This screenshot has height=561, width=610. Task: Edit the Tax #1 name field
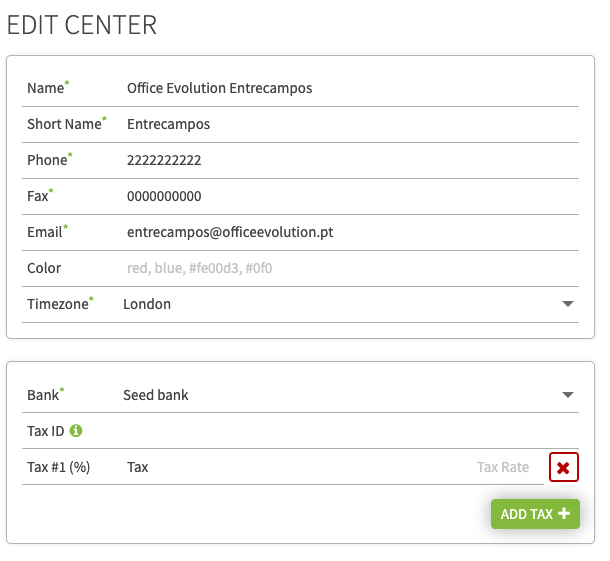(296, 467)
